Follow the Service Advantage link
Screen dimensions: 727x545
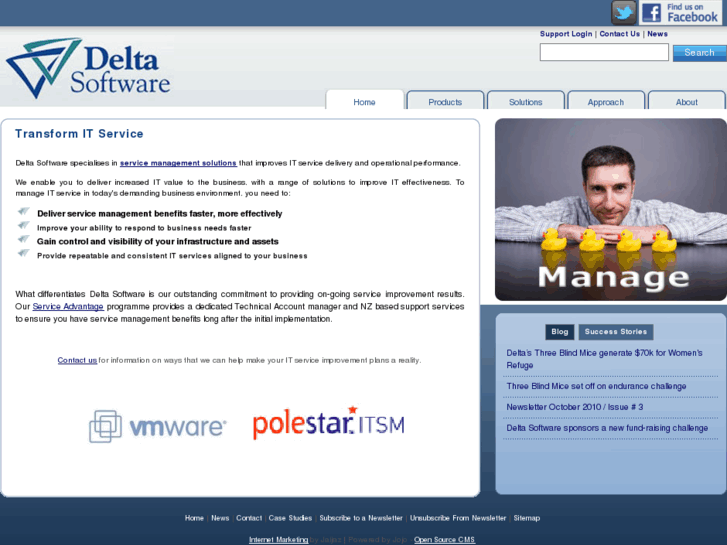(68, 307)
